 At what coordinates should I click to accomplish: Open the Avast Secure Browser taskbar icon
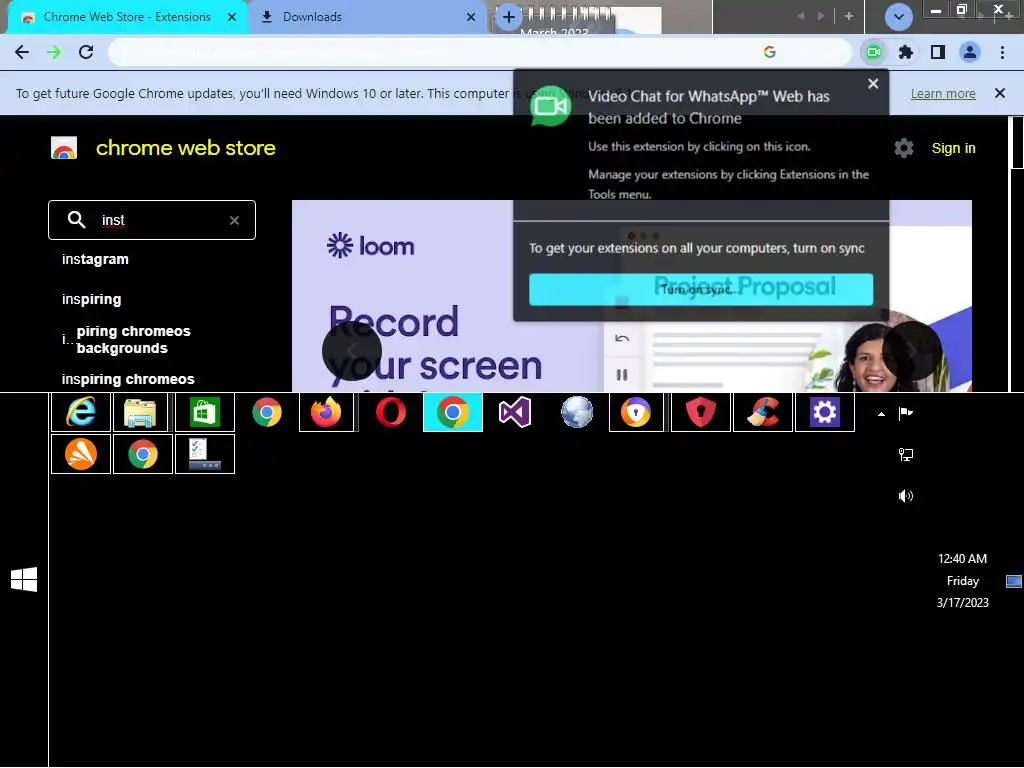point(636,412)
